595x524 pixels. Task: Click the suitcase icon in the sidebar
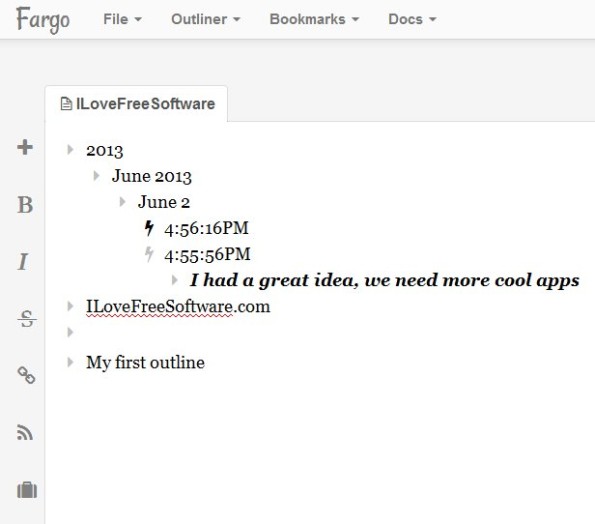pyautogui.click(x=27, y=490)
